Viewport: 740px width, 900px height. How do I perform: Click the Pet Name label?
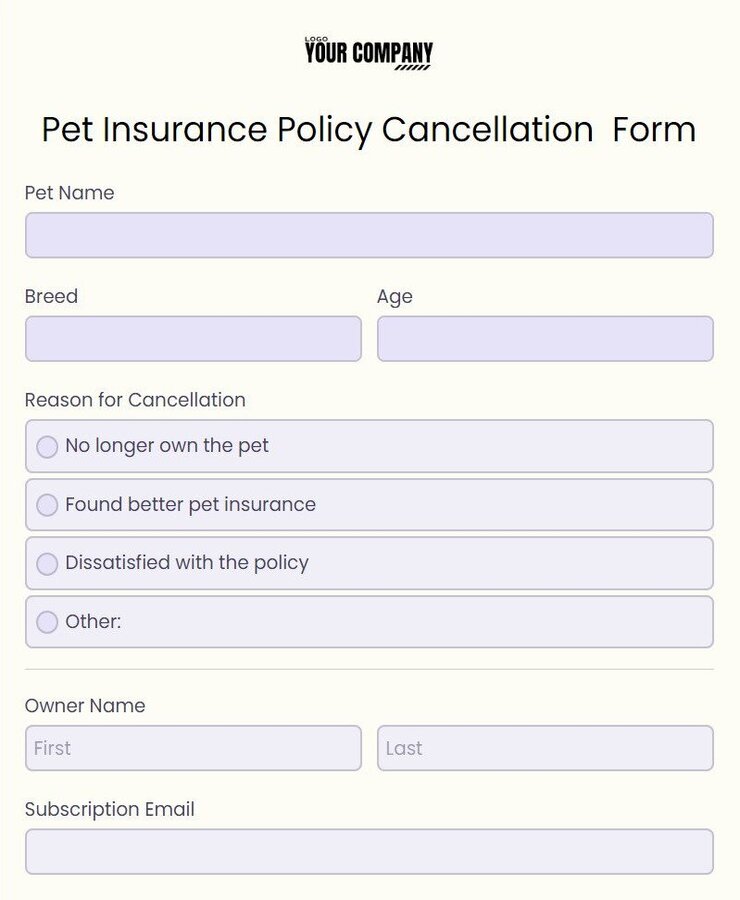[x=69, y=193]
